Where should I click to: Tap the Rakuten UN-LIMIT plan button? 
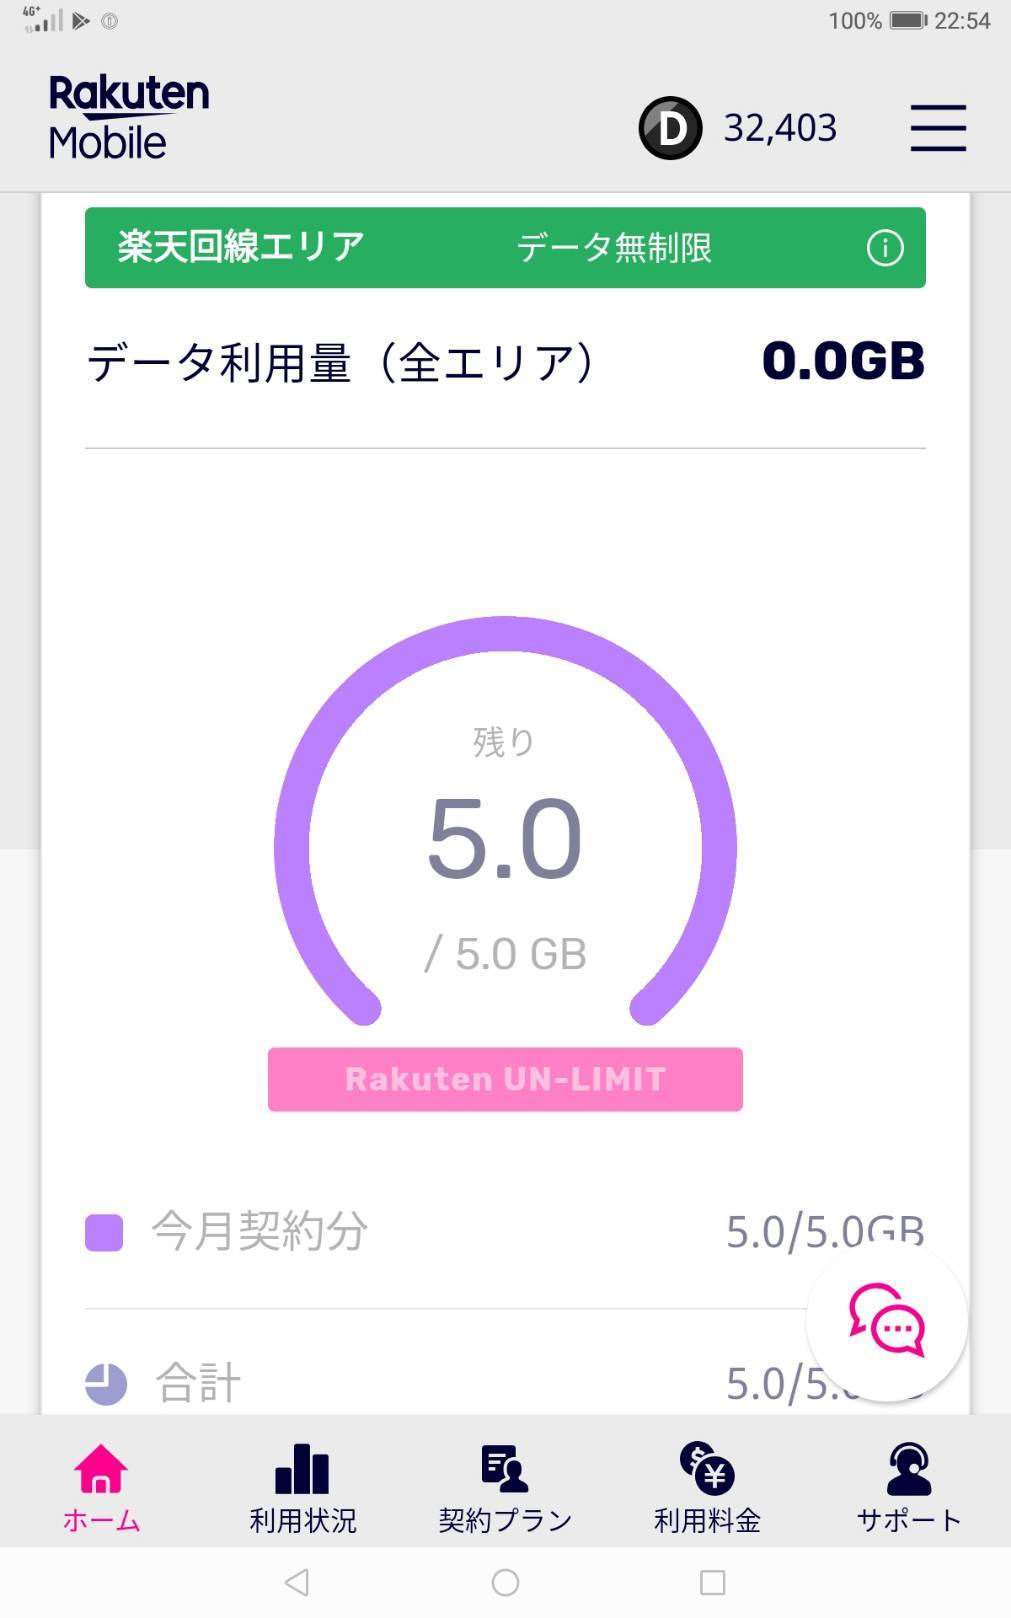(x=505, y=1079)
